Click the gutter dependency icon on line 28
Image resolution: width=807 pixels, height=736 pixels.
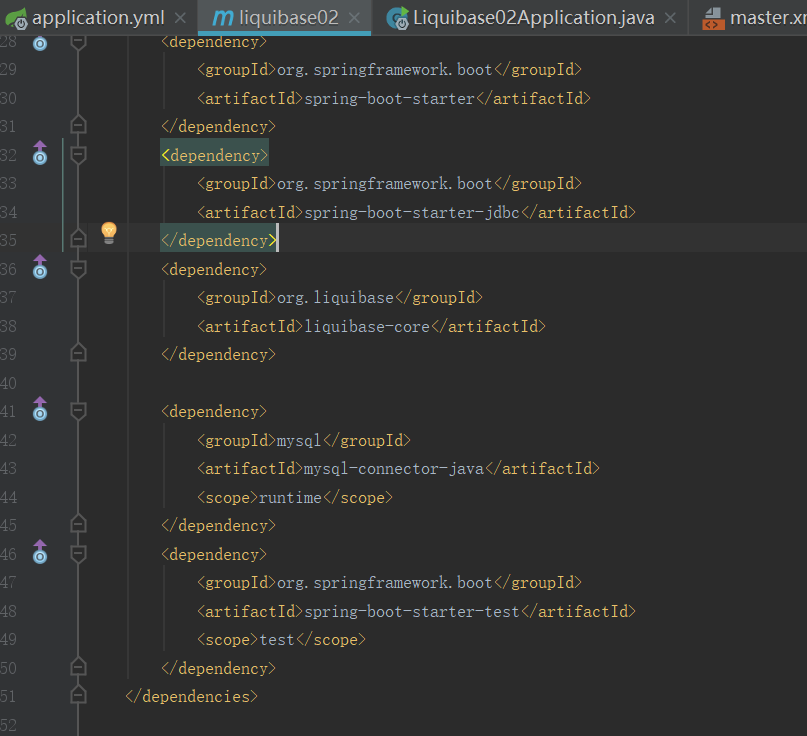[40, 44]
